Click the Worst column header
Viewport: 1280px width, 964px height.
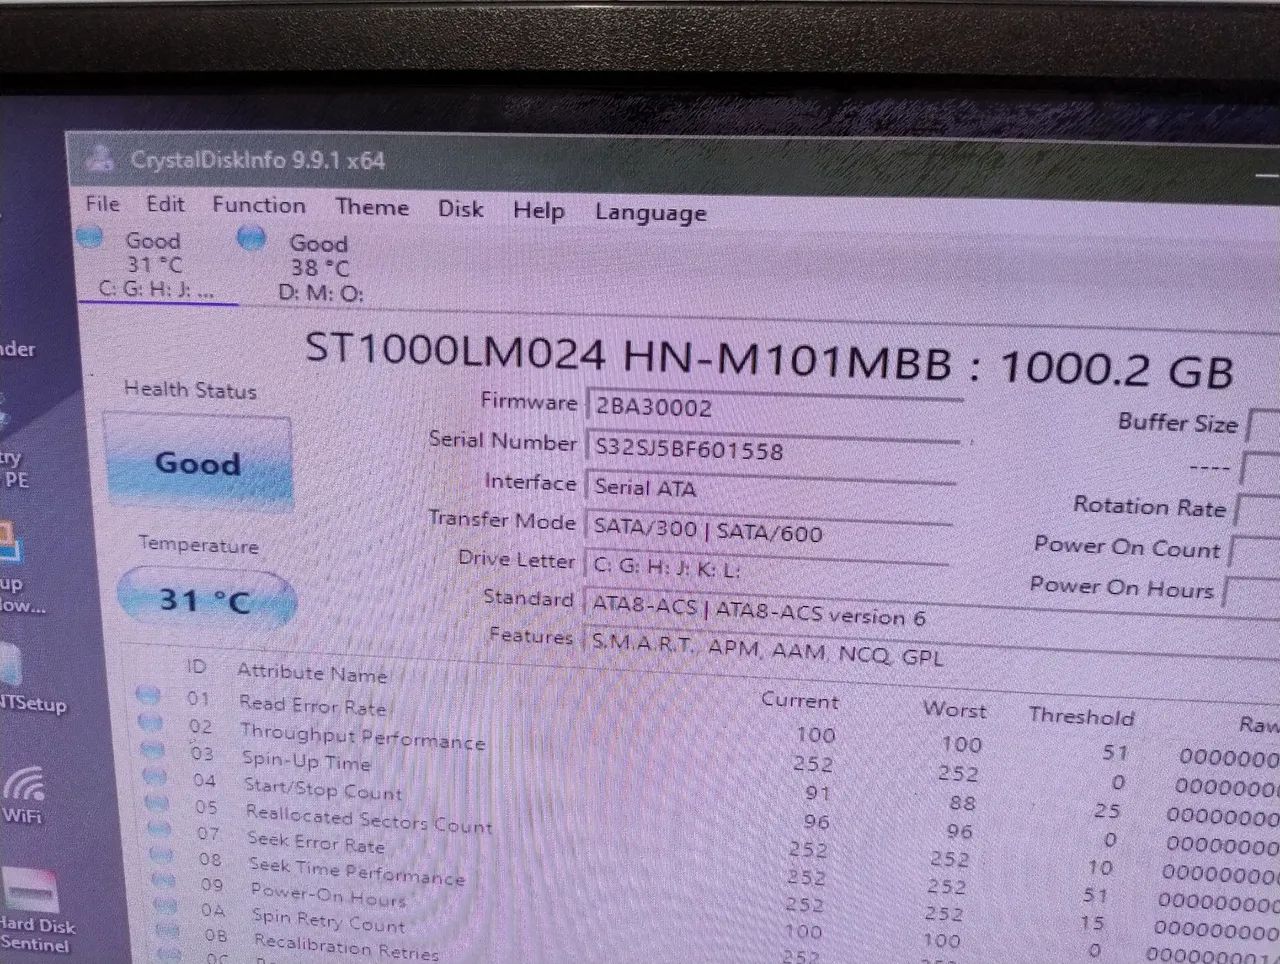click(955, 709)
